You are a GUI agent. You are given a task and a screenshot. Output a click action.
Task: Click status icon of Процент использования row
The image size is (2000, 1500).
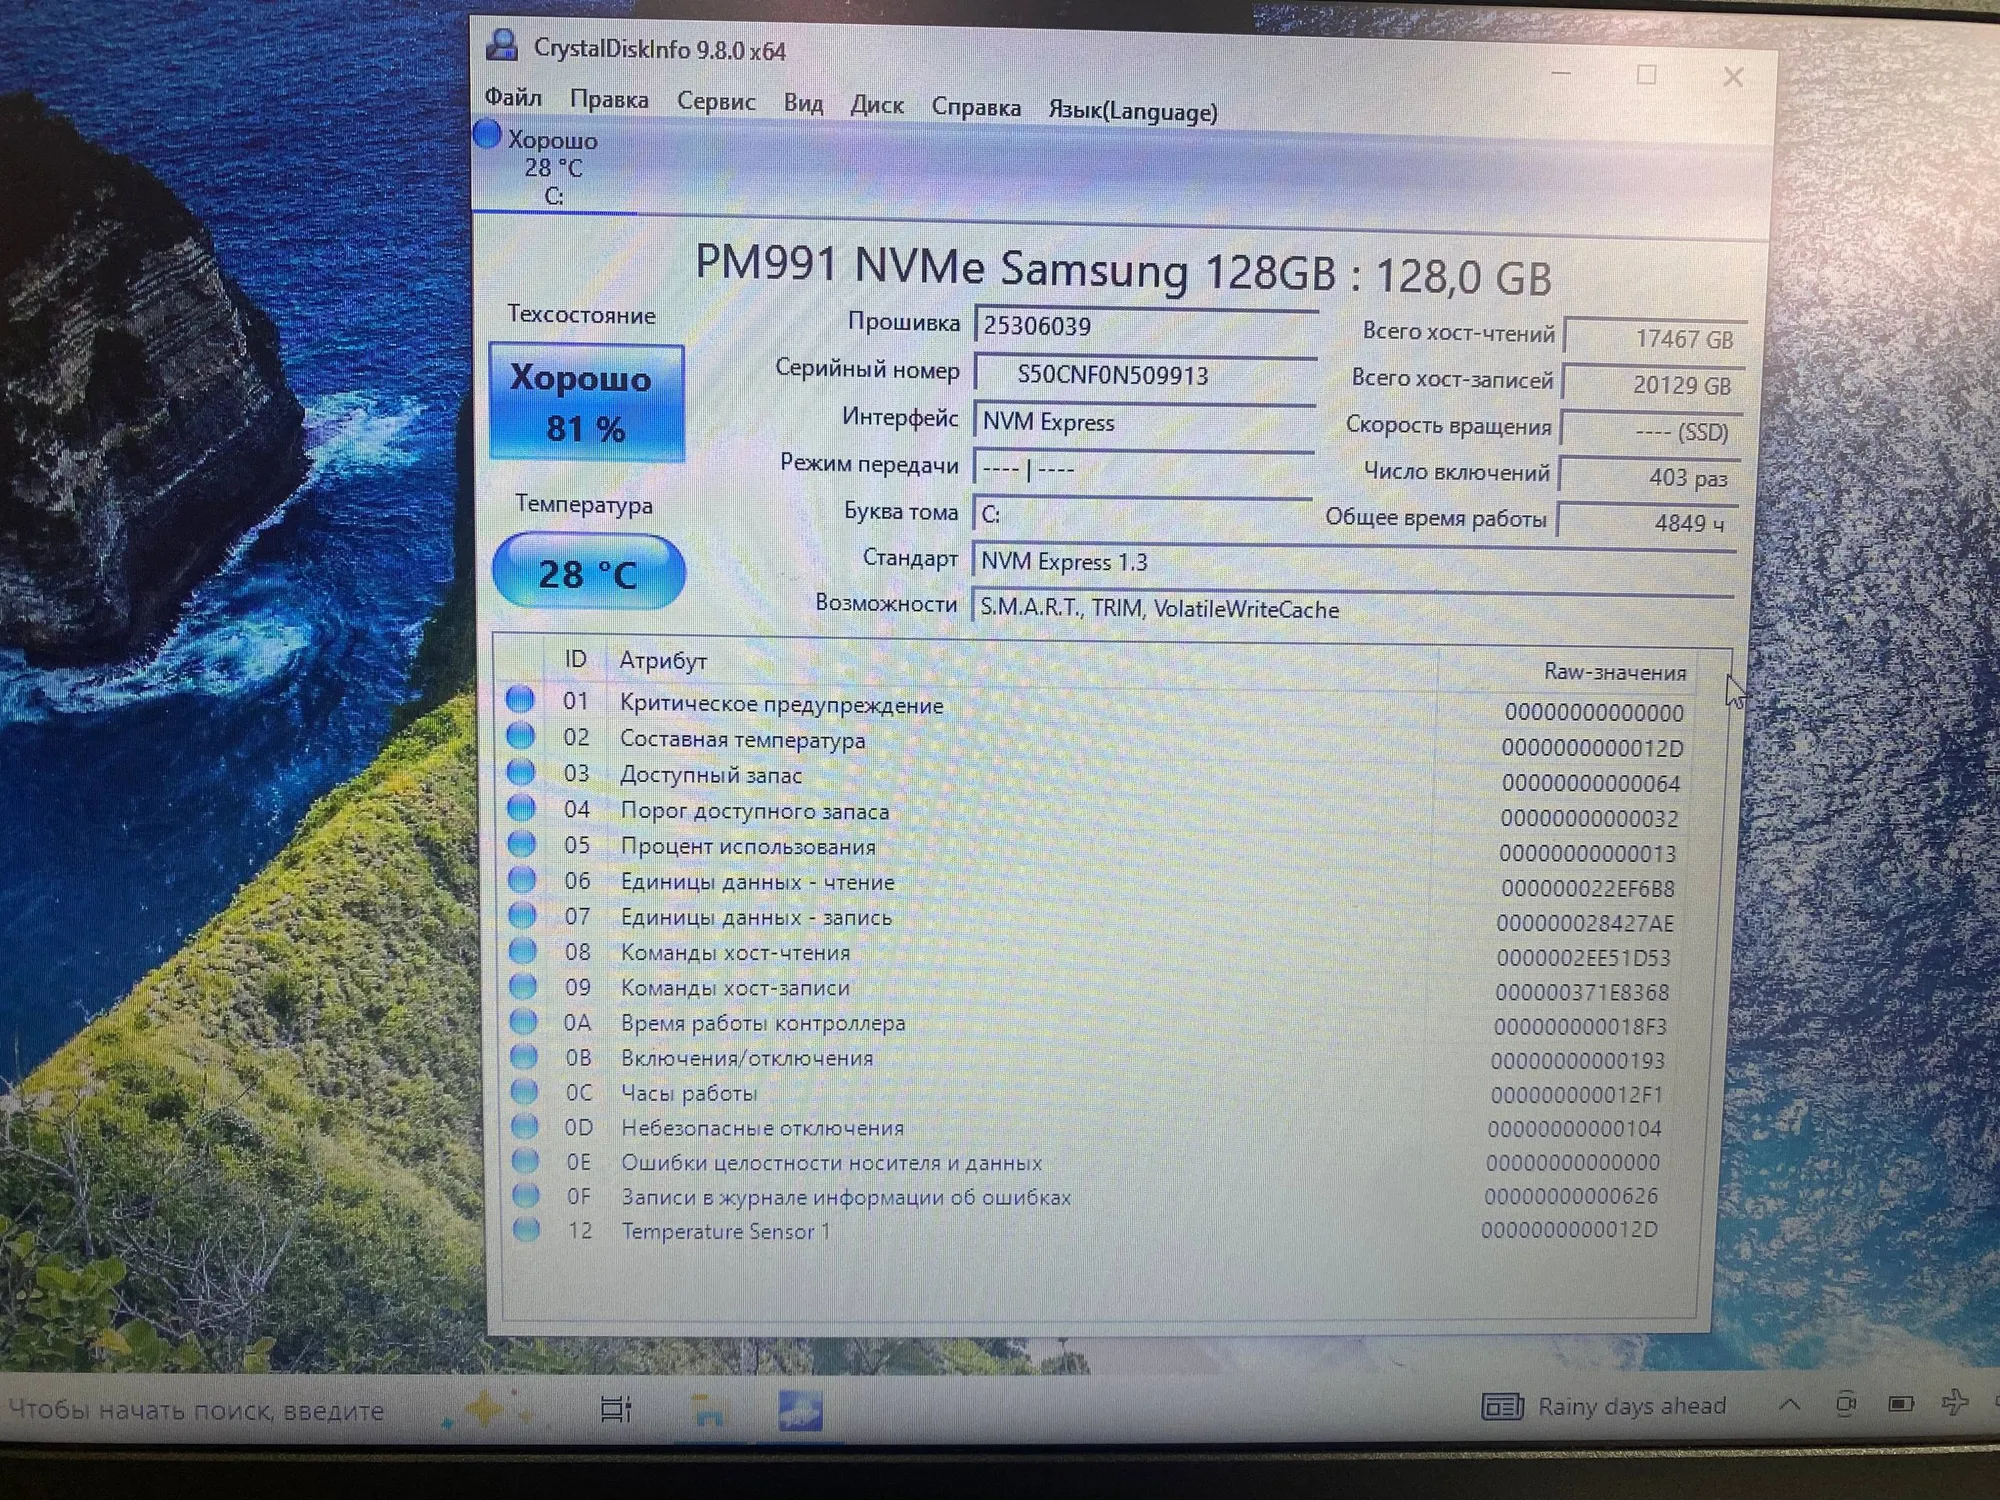pyautogui.click(x=522, y=843)
